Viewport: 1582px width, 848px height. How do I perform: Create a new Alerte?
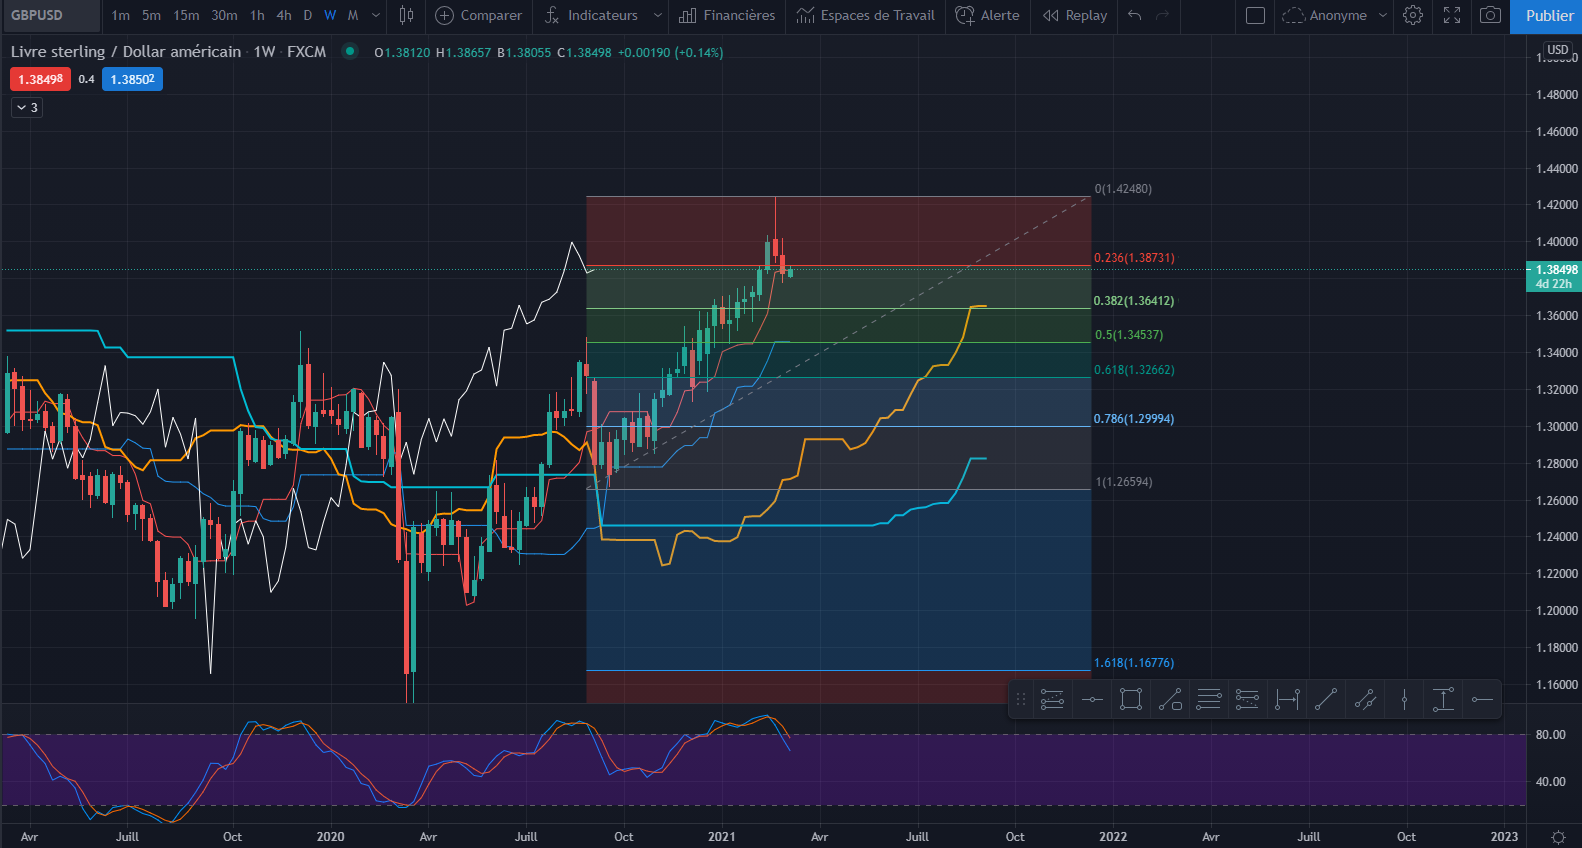987,15
